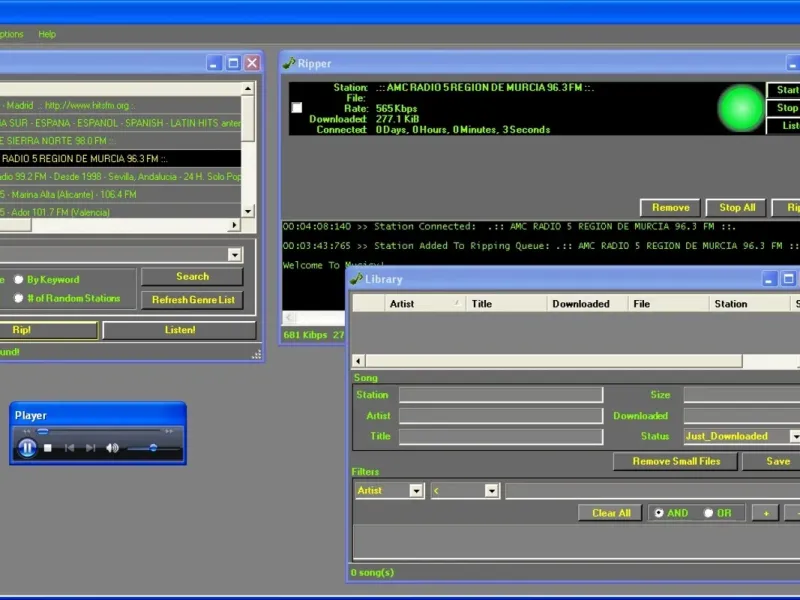Image resolution: width=800 pixels, height=600 pixels.
Task: Tick the checkbox beside the AMC Radio station
Action: [296, 108]
